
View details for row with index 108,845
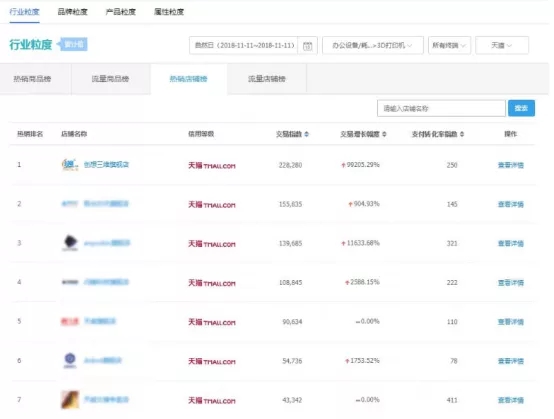pyautogui.click(x=511, y=283)
